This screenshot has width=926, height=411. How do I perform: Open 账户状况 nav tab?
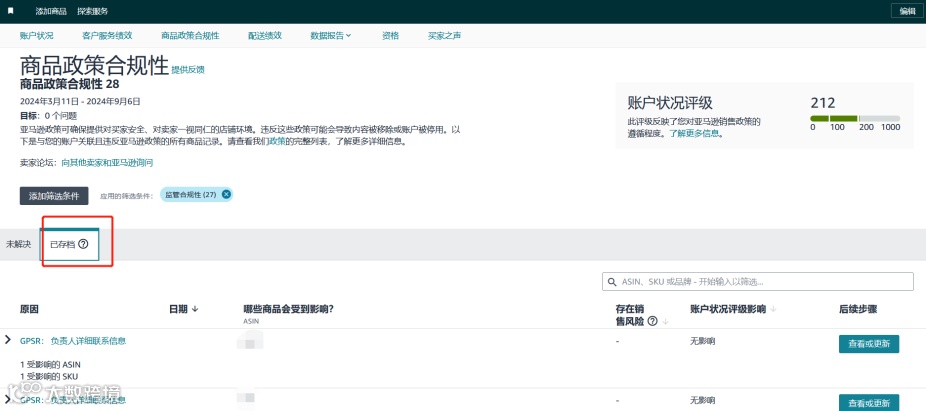point(37,36)
